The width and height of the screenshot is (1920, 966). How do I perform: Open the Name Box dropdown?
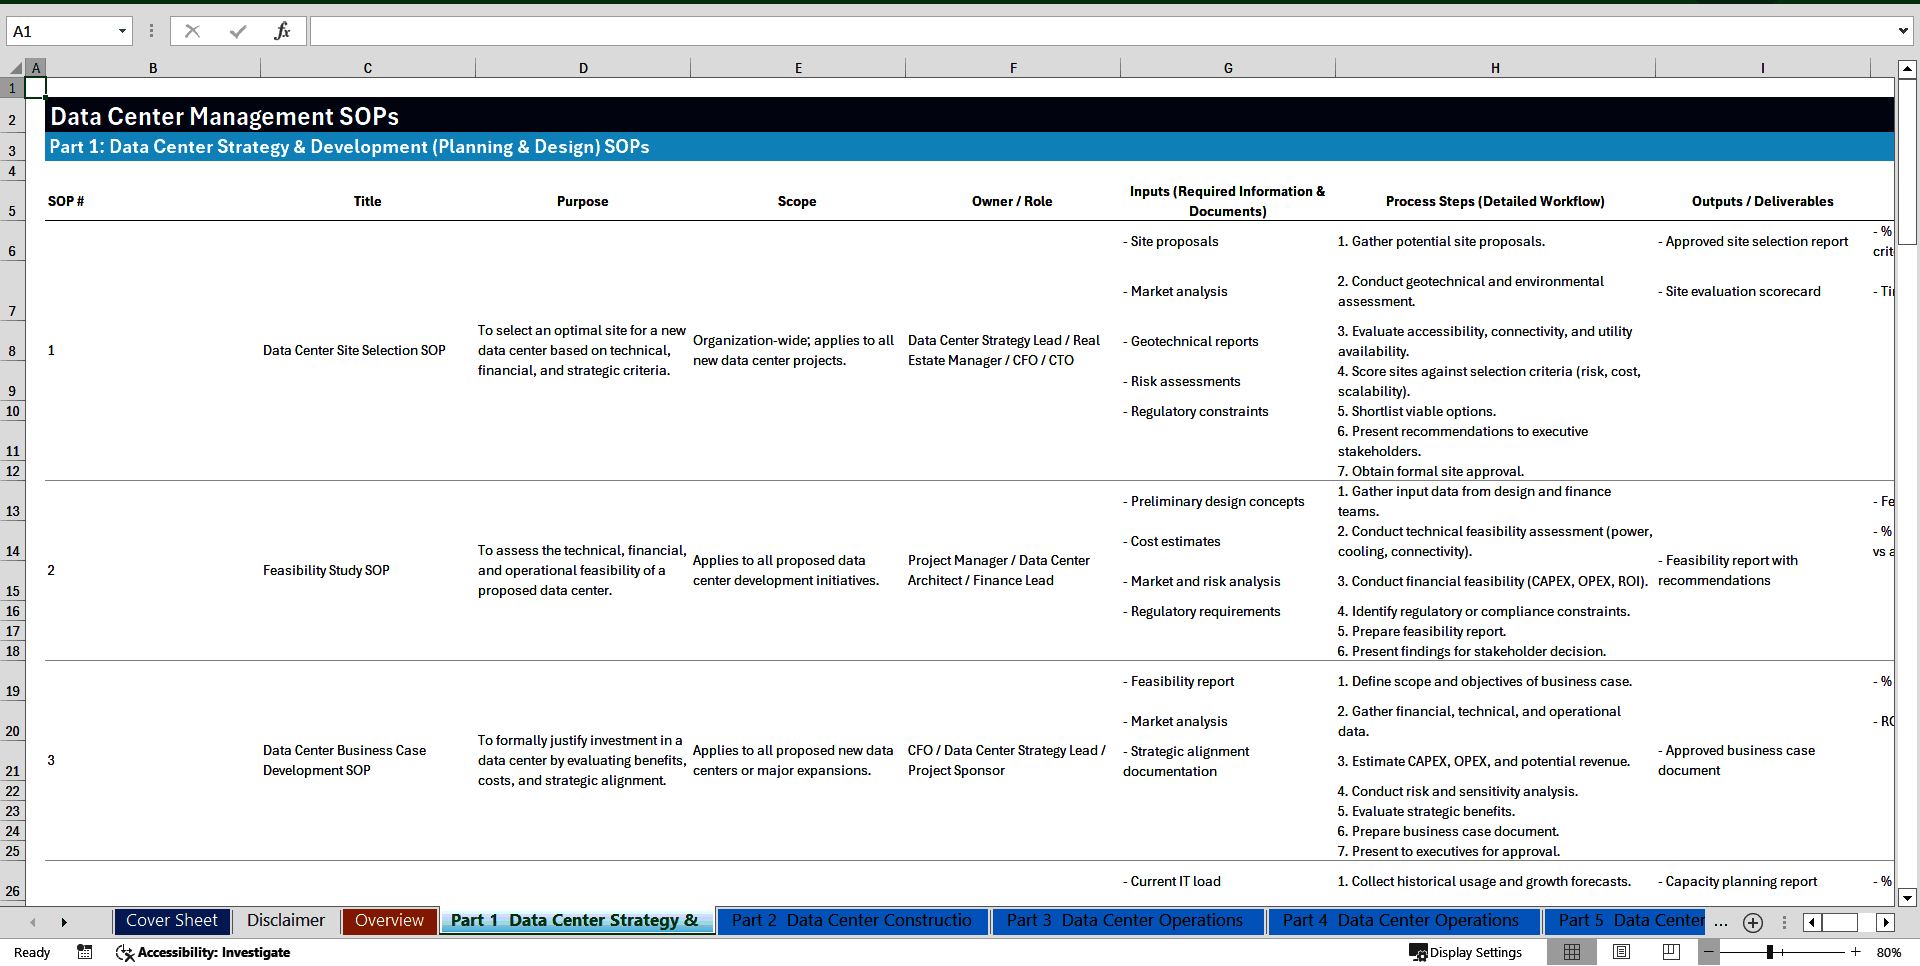(123, 30)
